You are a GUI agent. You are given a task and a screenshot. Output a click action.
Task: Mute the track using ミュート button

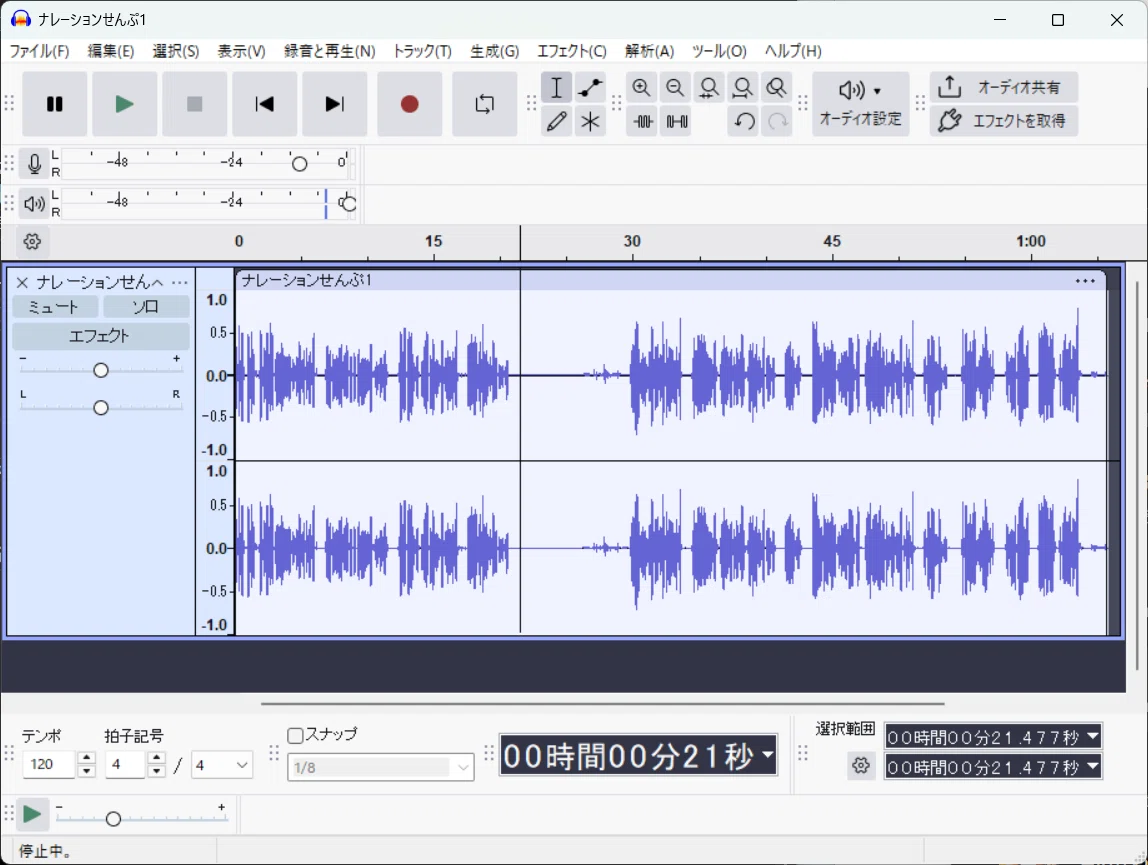[54, 307]
